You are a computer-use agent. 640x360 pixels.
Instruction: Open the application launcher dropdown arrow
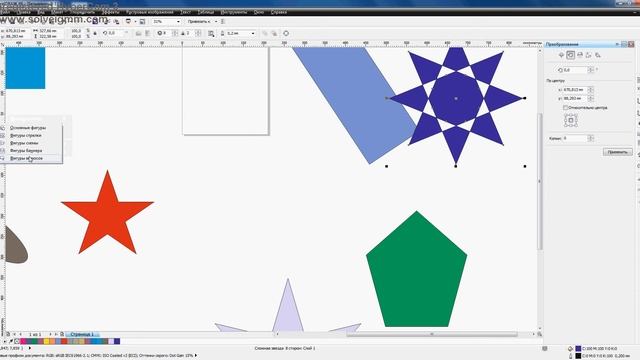(135, 21)
